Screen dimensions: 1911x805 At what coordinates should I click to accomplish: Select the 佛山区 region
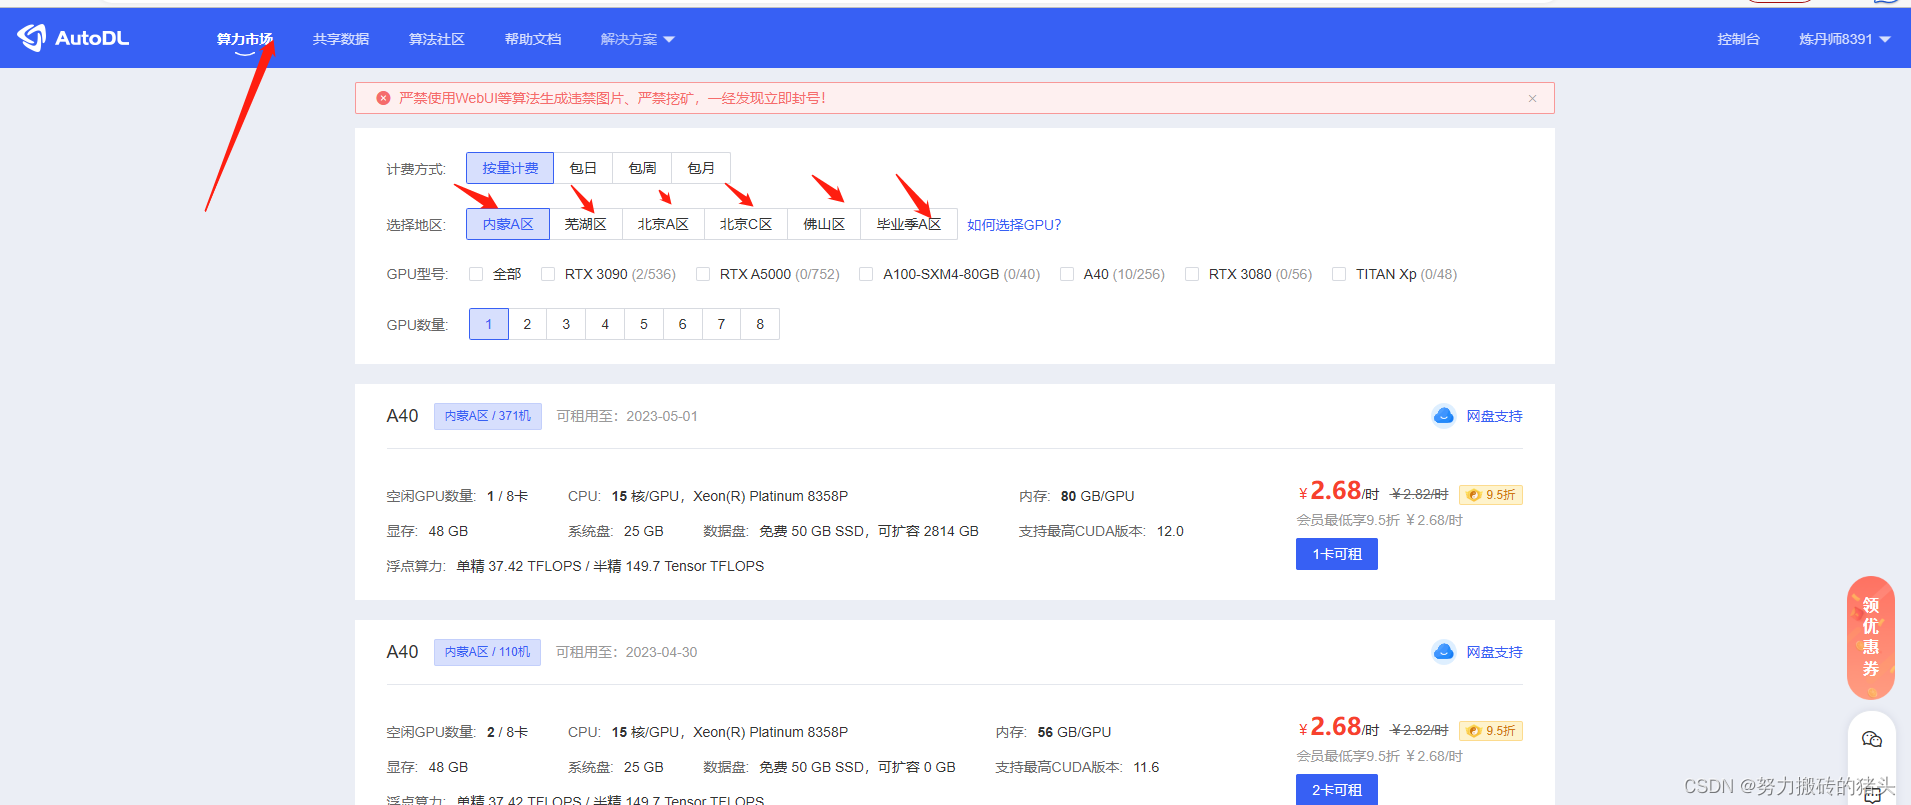coord(824,224)
